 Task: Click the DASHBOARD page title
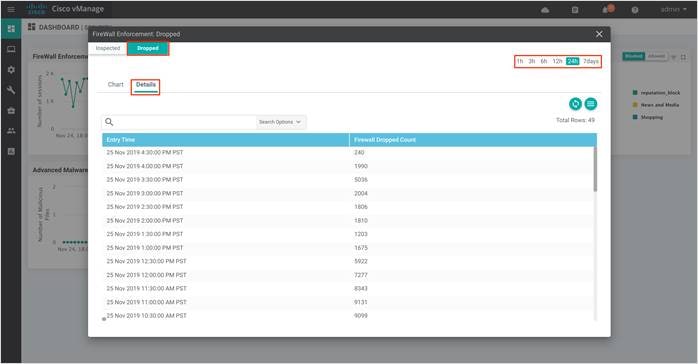[x=59, y=28]
